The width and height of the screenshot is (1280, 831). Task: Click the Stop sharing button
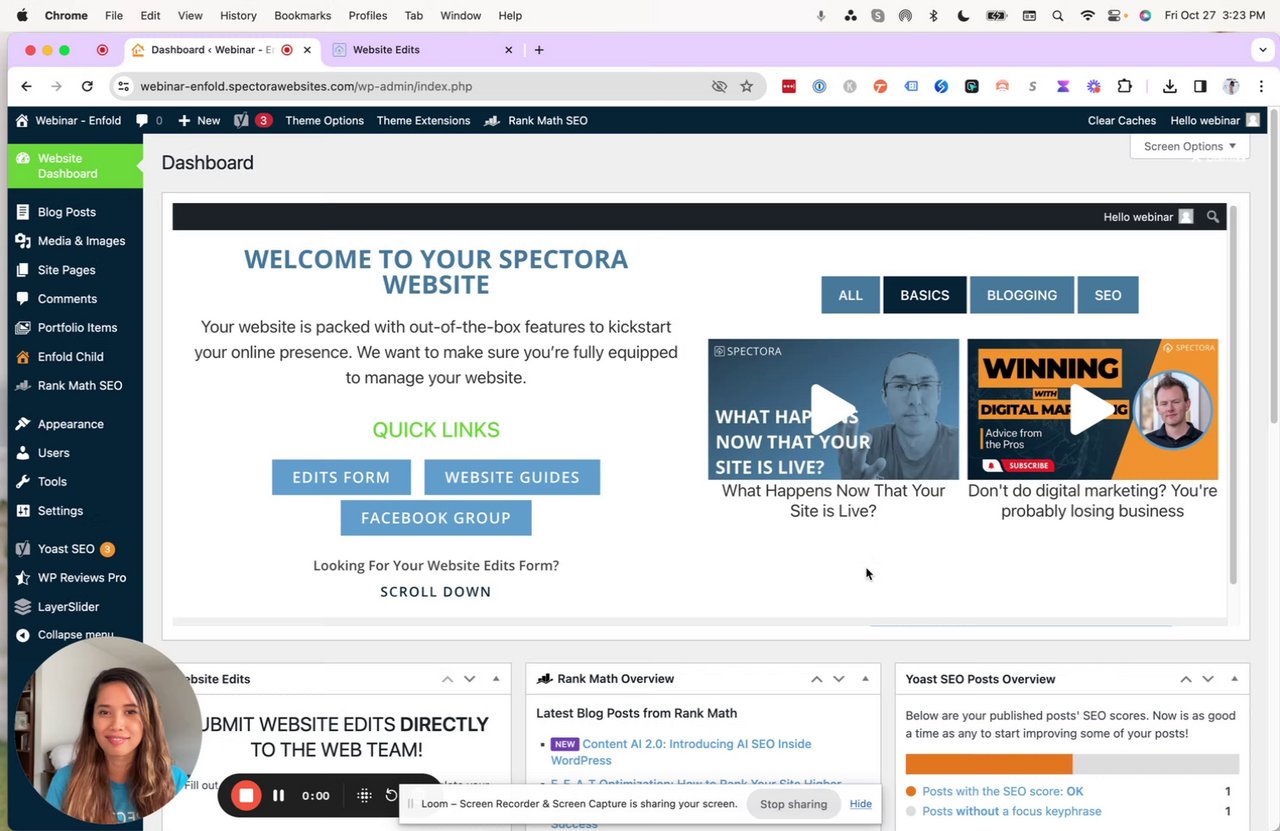click(793, 804)
